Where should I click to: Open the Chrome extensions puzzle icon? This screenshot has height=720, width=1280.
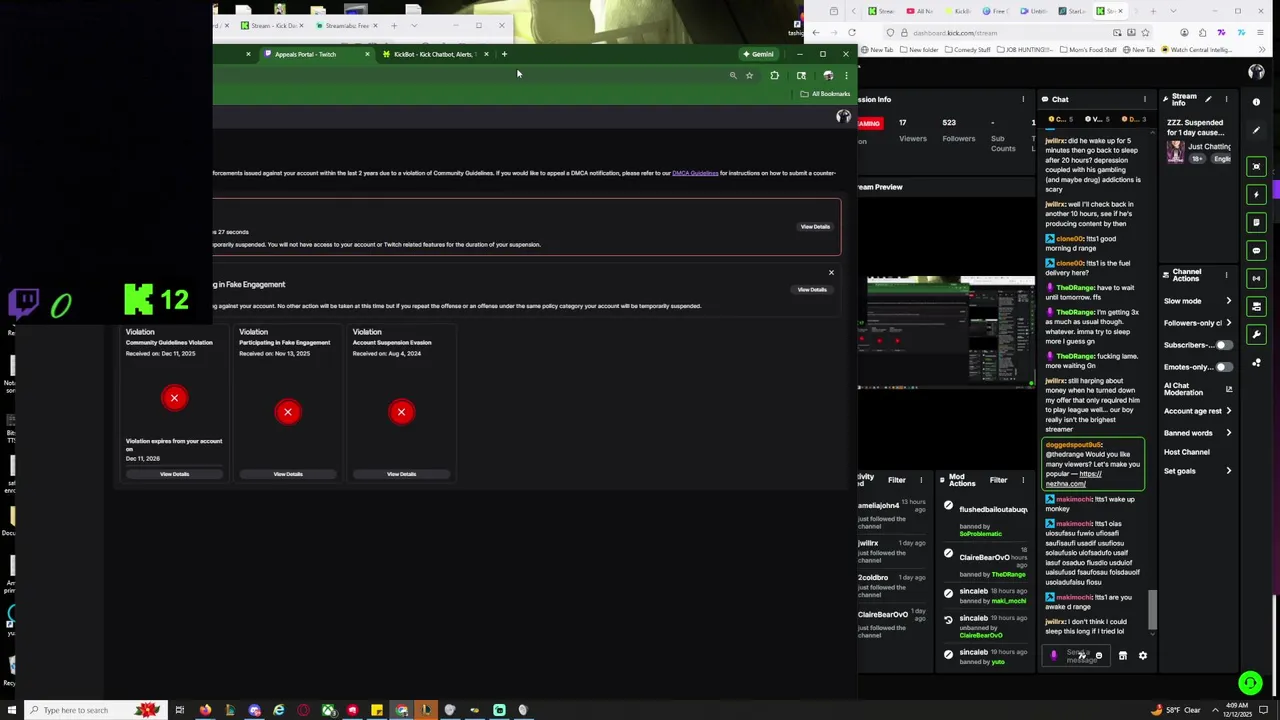[775, 75]
